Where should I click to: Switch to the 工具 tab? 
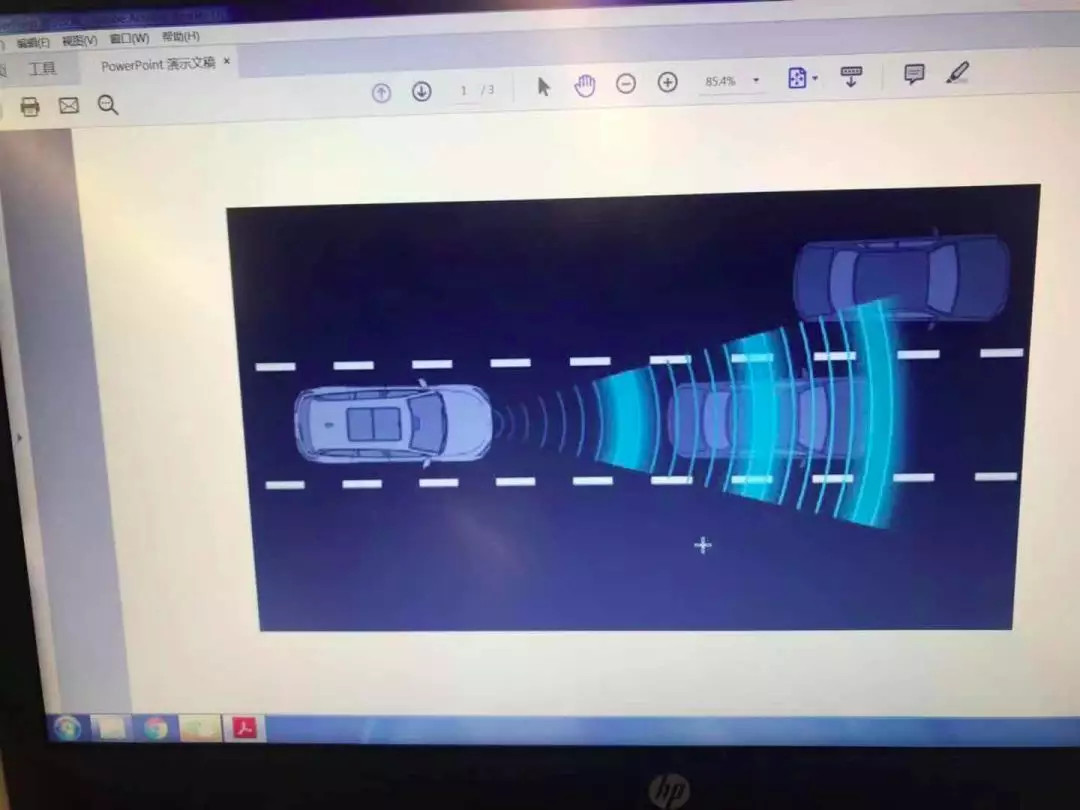tap(42, 69)
